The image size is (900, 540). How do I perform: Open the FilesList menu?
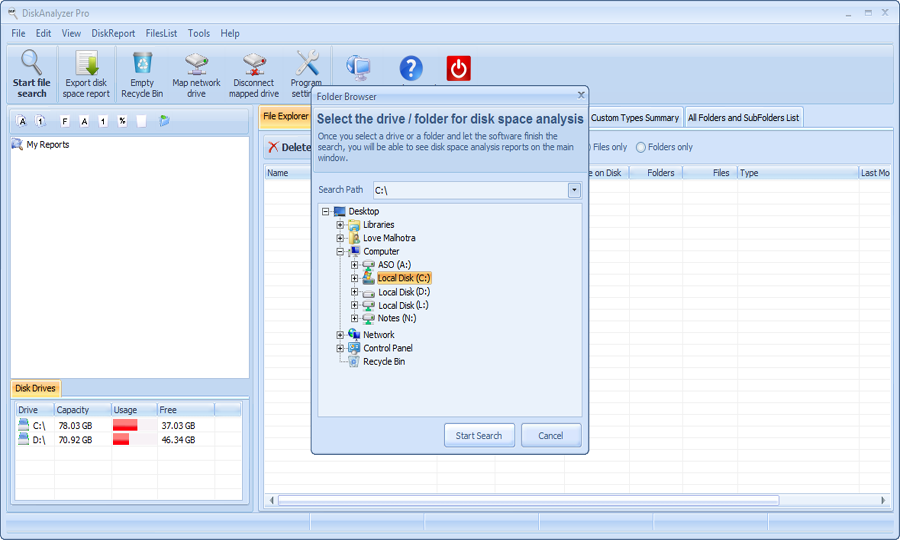coord(161,33)
